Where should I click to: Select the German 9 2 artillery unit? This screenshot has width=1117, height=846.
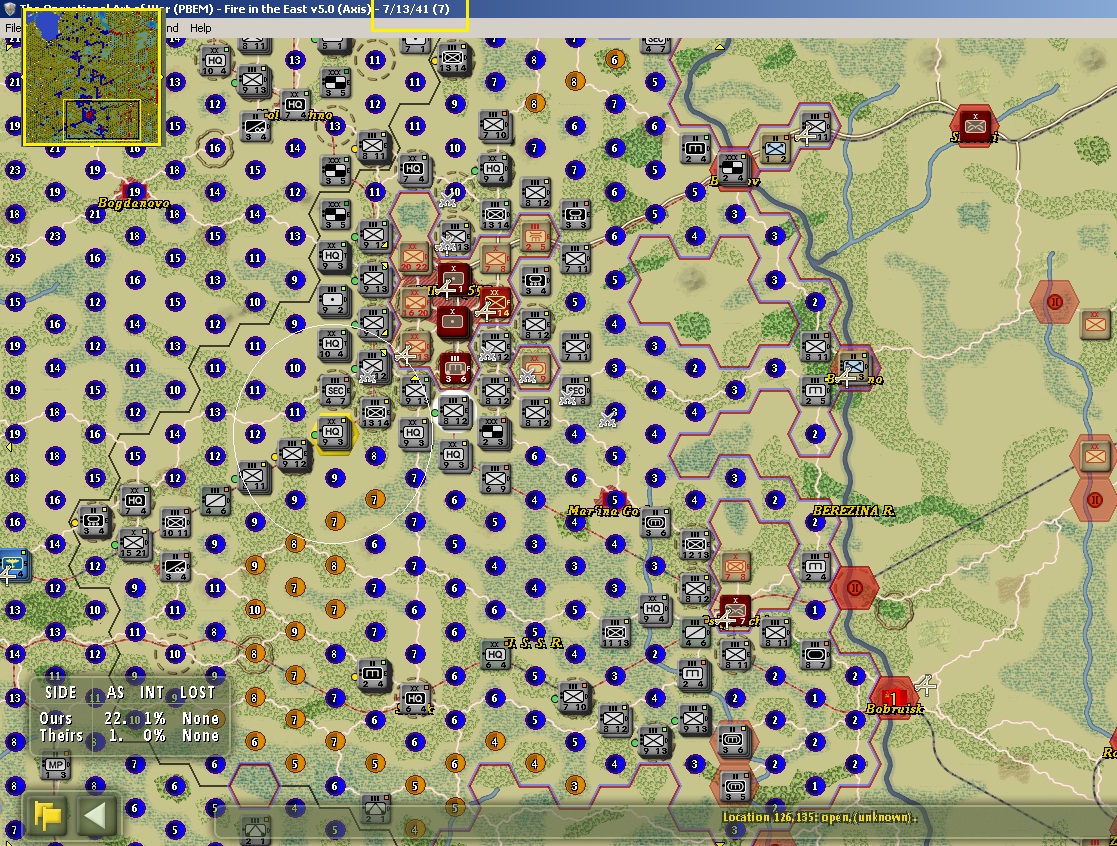pos(333,302)
